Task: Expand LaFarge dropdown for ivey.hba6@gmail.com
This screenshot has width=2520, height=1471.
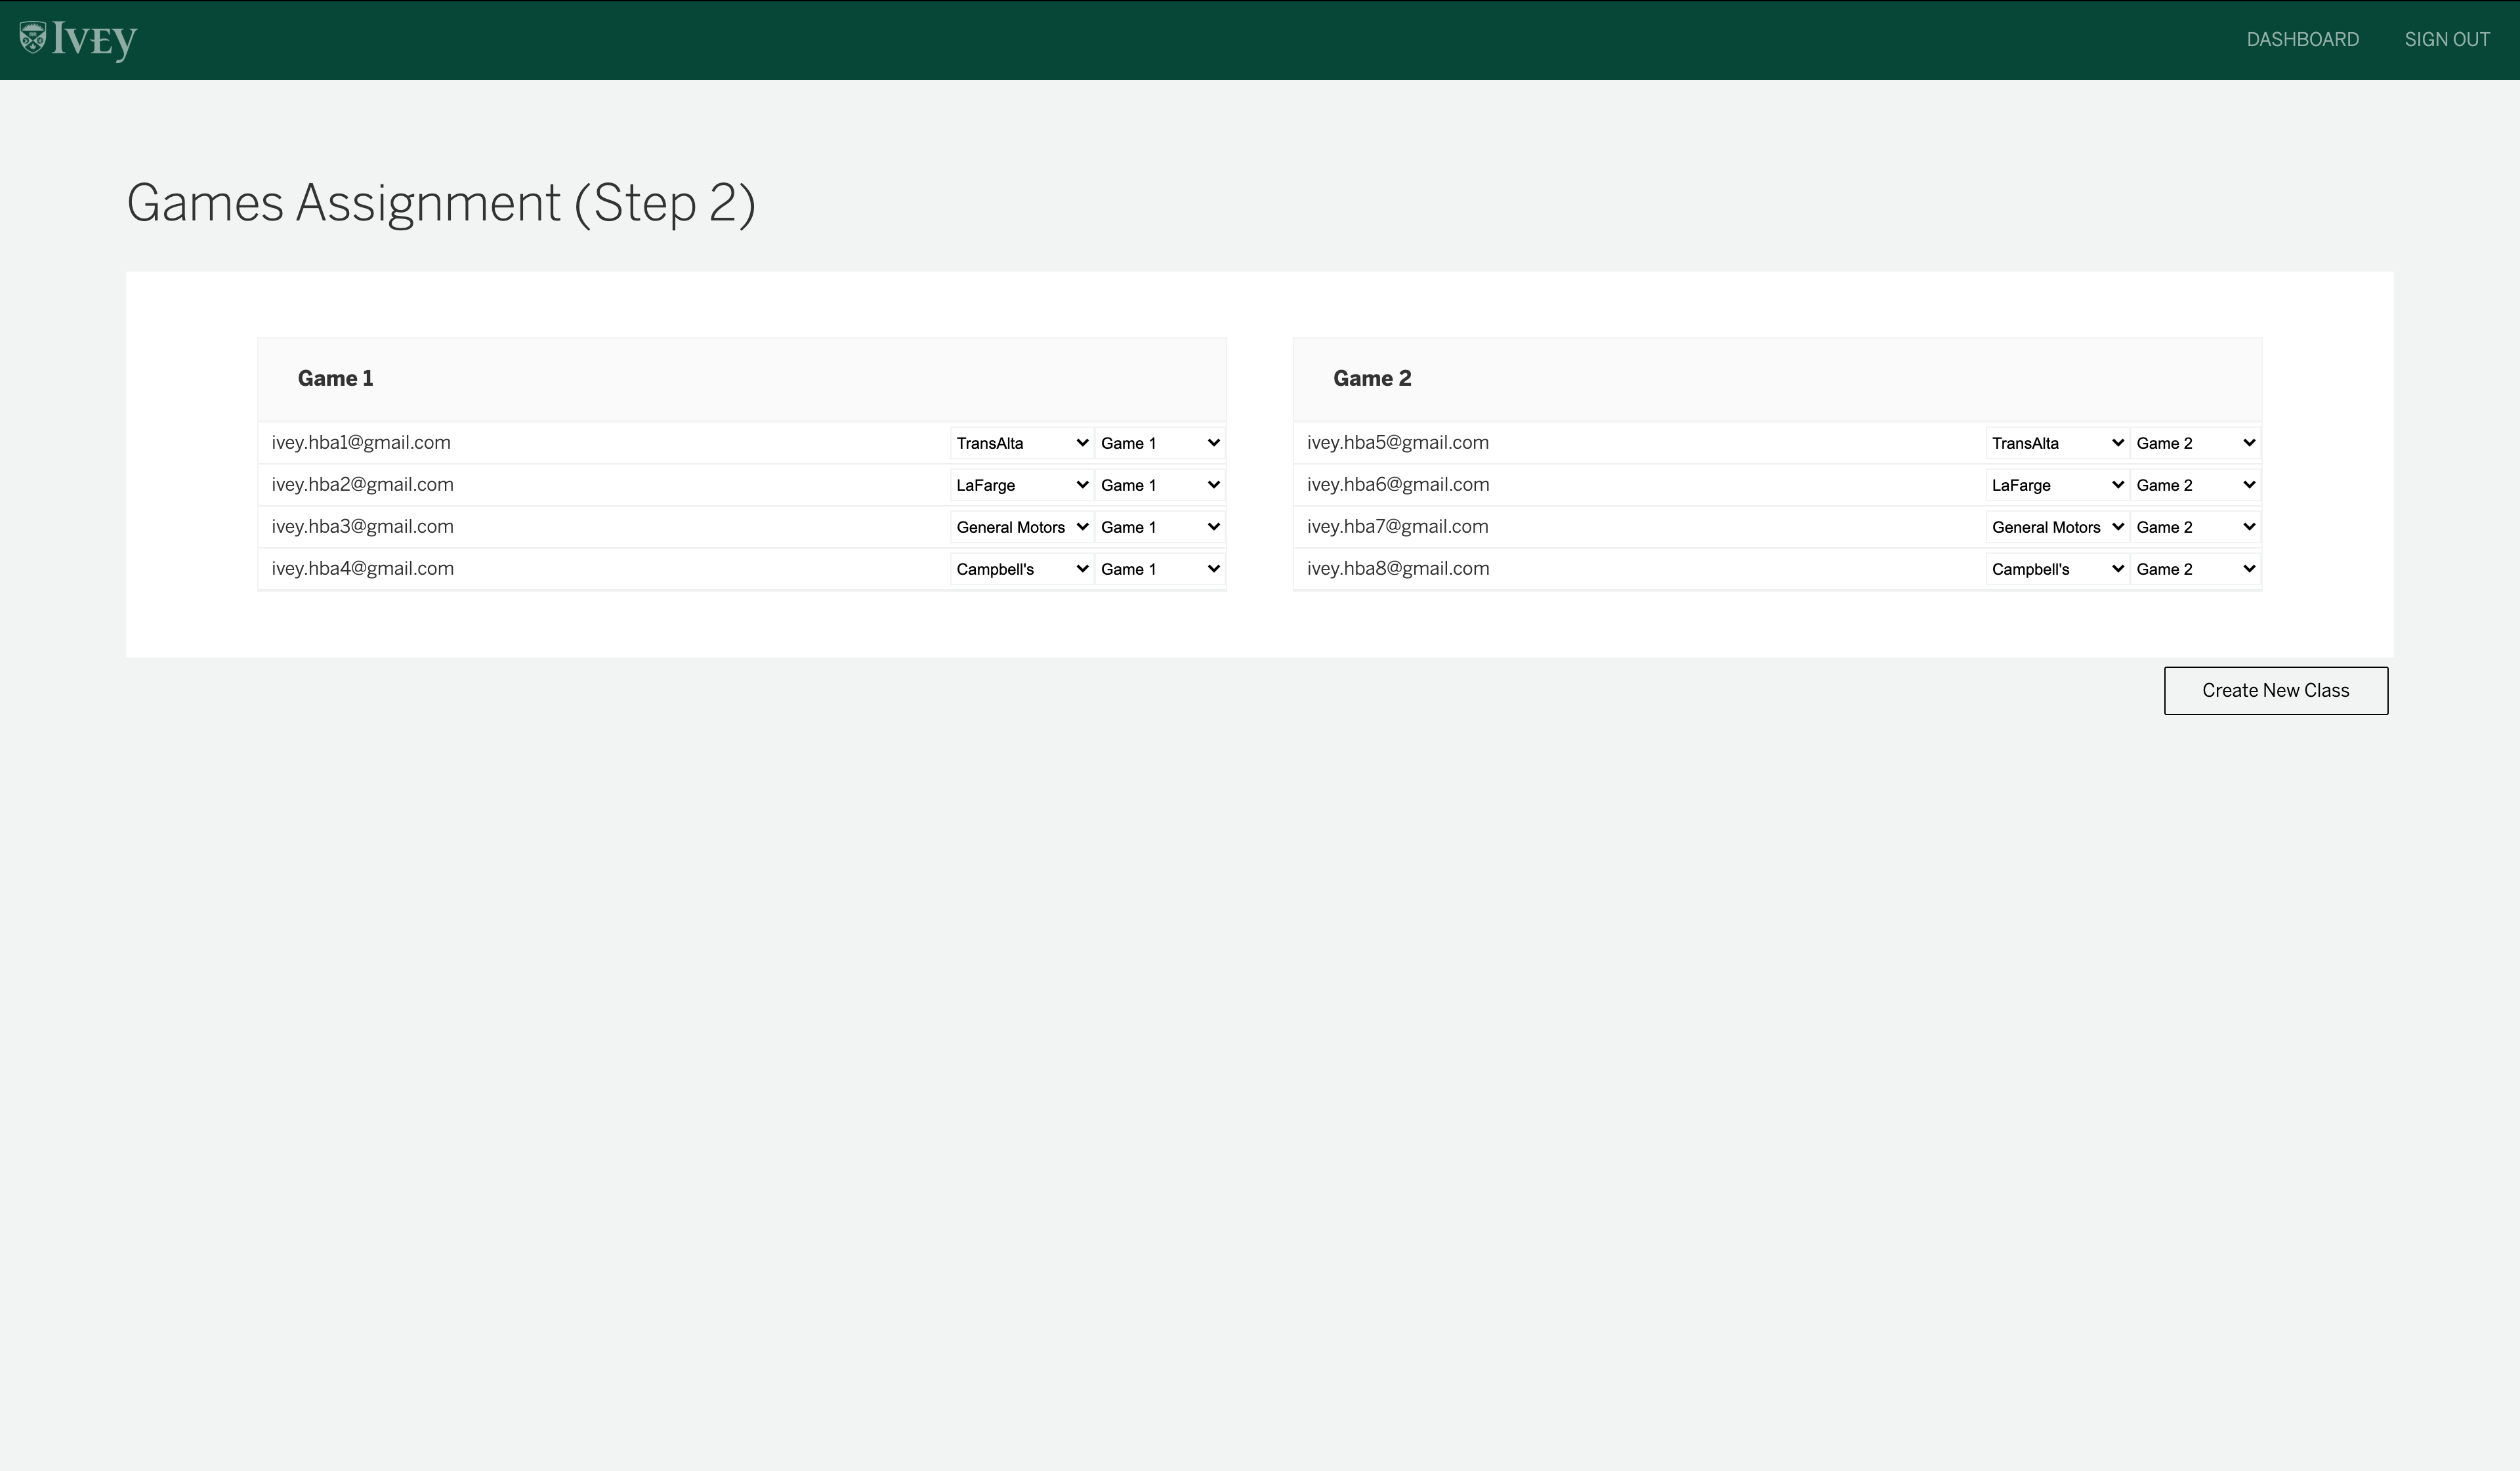Action: (2056, 485)
